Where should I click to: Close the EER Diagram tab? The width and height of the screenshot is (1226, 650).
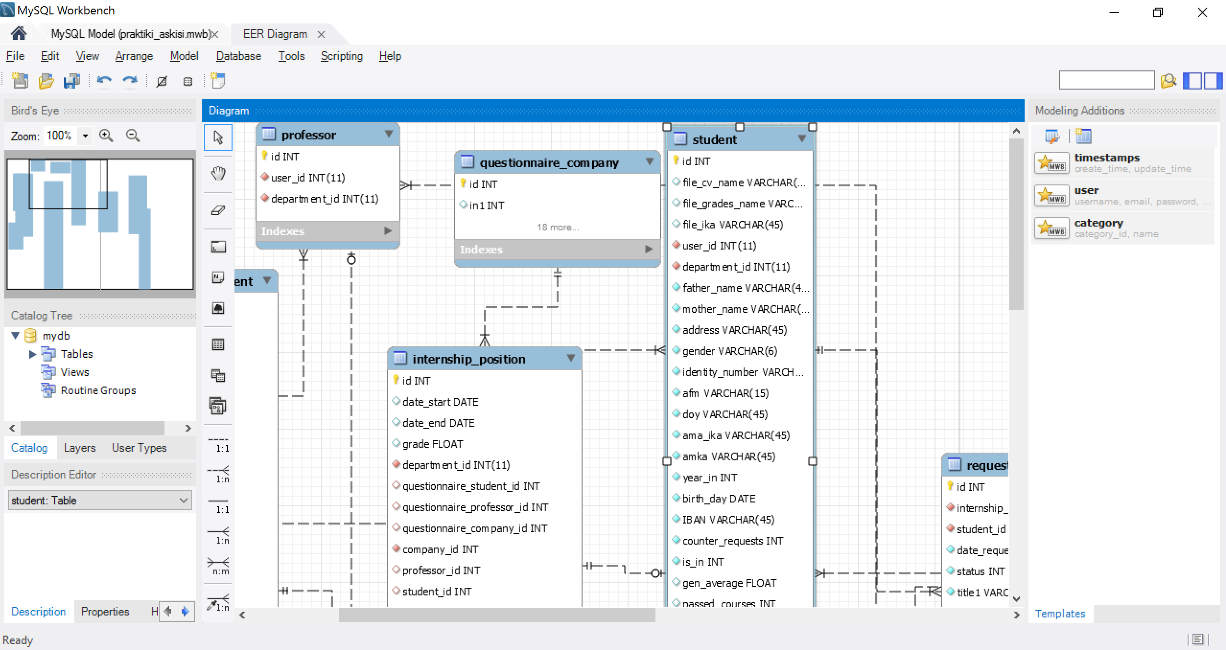(x=322, y=34)
